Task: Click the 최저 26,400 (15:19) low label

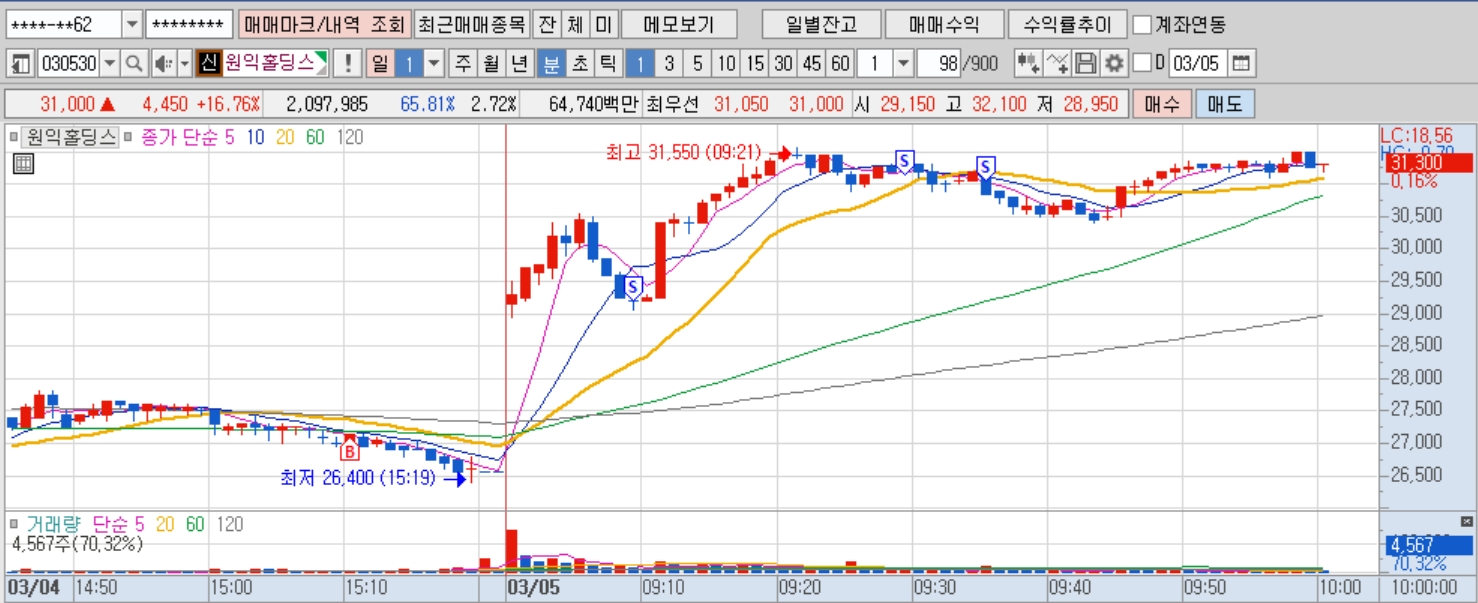Action: click(x=358, y=478)
